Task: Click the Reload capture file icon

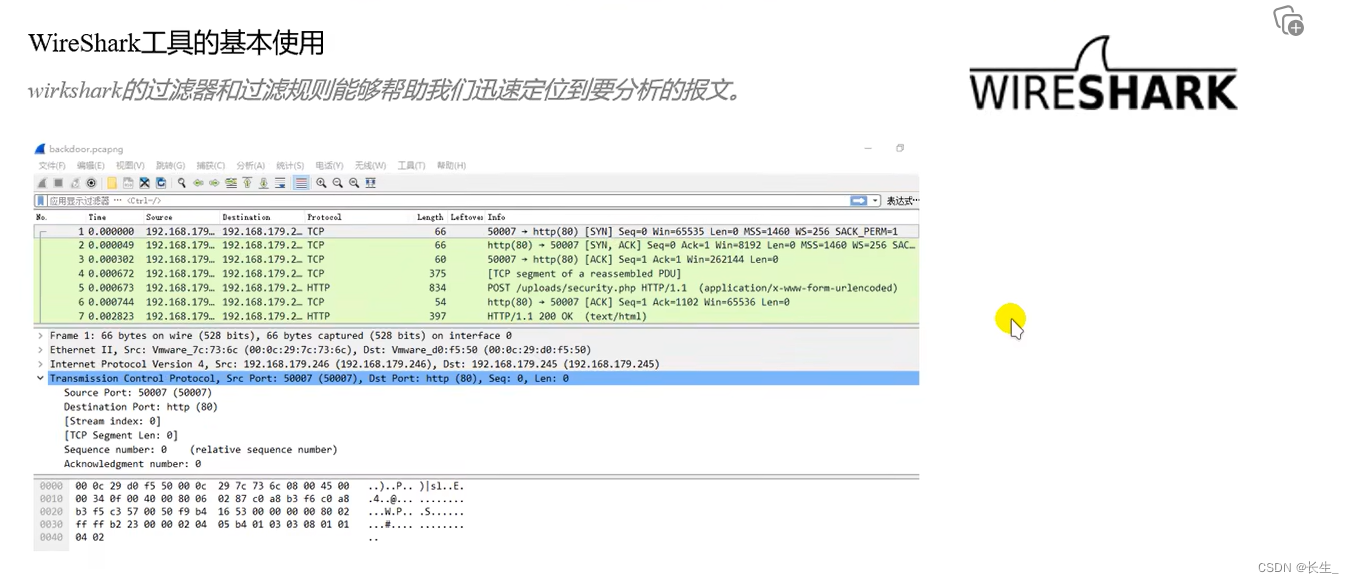Action: [x=161, y=183]
